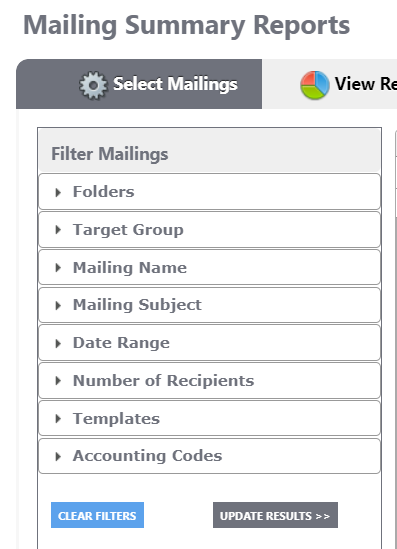Viewport: 397px width, 549px height.
Task: Click the pie chart icon for View Reports
Action: 315,85
